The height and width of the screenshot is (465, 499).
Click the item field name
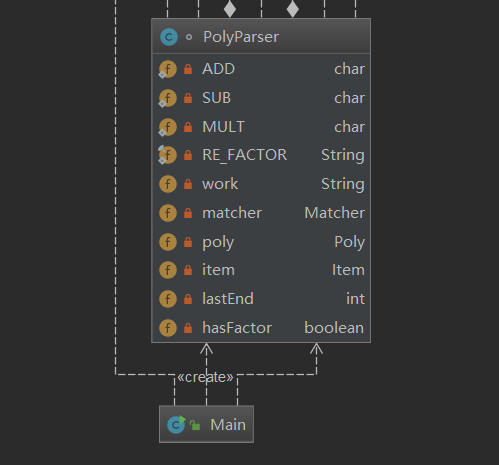pos(218,270)
